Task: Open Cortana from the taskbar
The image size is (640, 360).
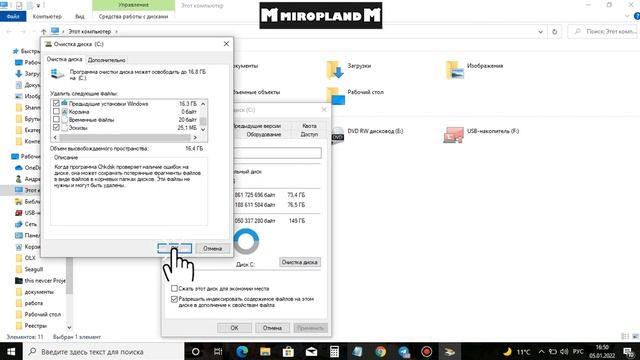Action: click(x=196, y=351)
